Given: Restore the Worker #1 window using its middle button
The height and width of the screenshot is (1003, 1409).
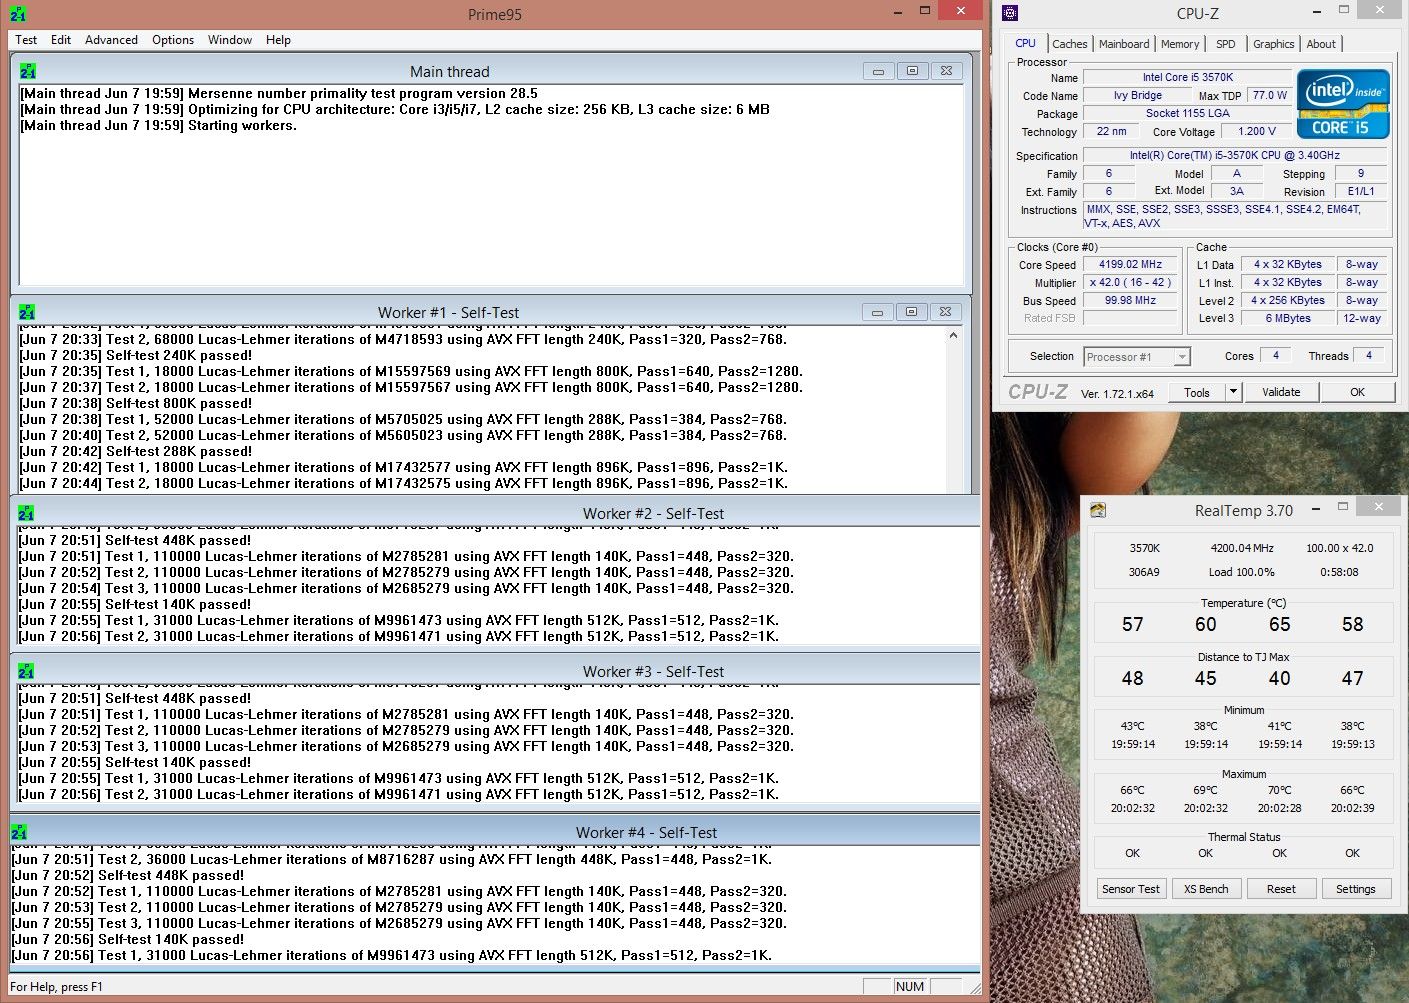Looking at the screenshot, I should click(911, 312).
